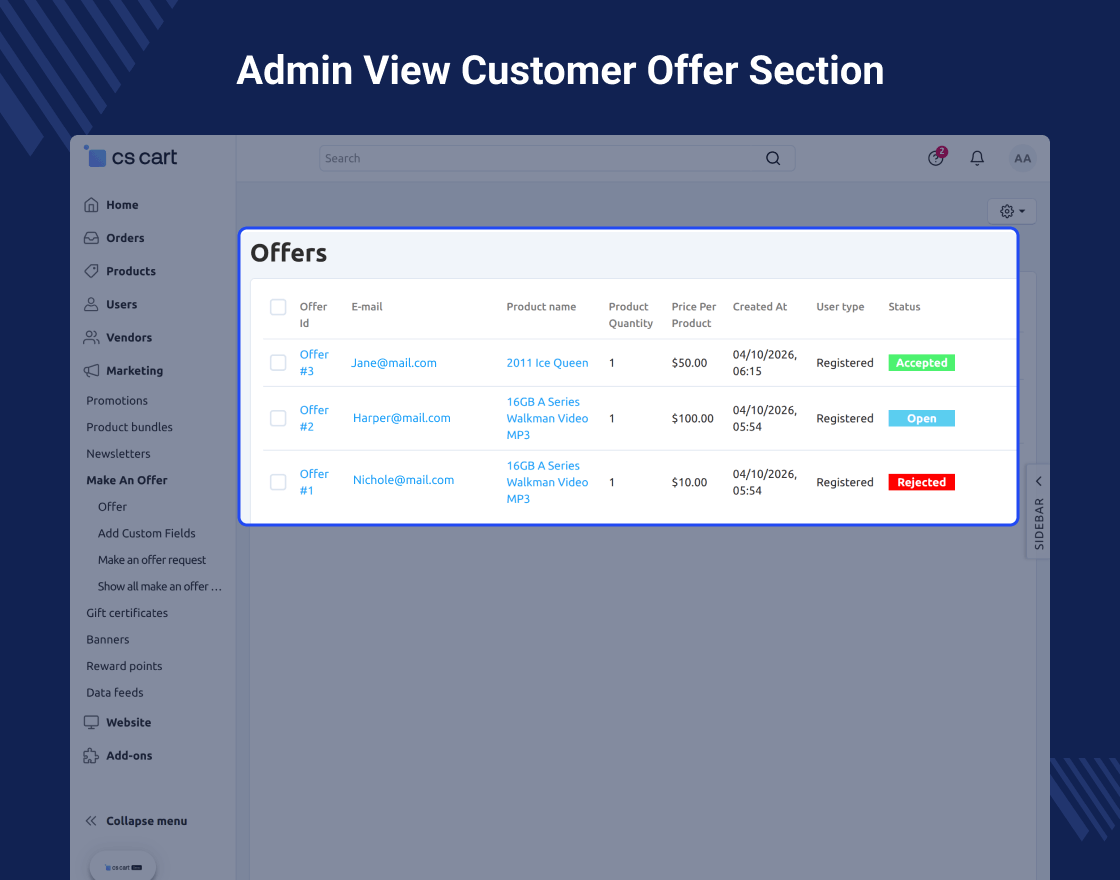This screenshot has height=880, width=1120.
Task: Collapse the menu with the double chevron
Action: point(91,821)
